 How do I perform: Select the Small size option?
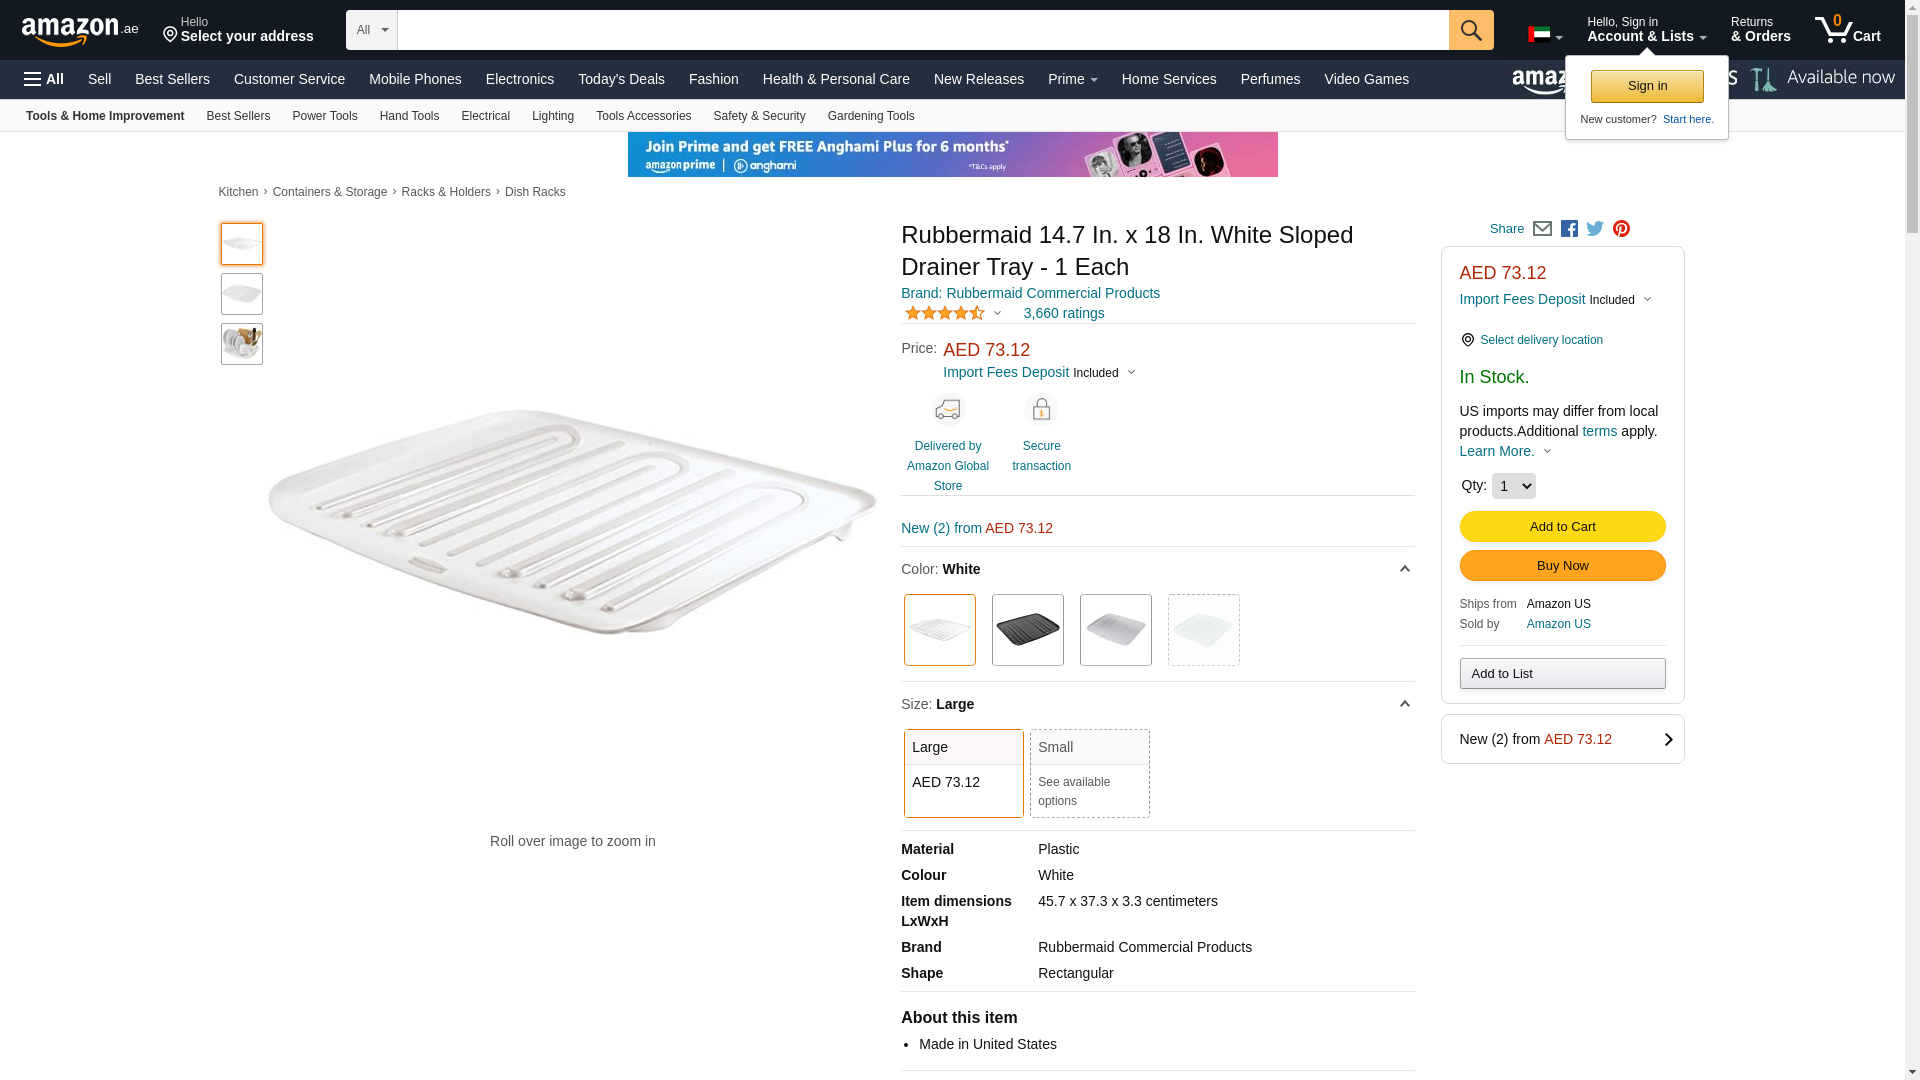point(1089,772)
